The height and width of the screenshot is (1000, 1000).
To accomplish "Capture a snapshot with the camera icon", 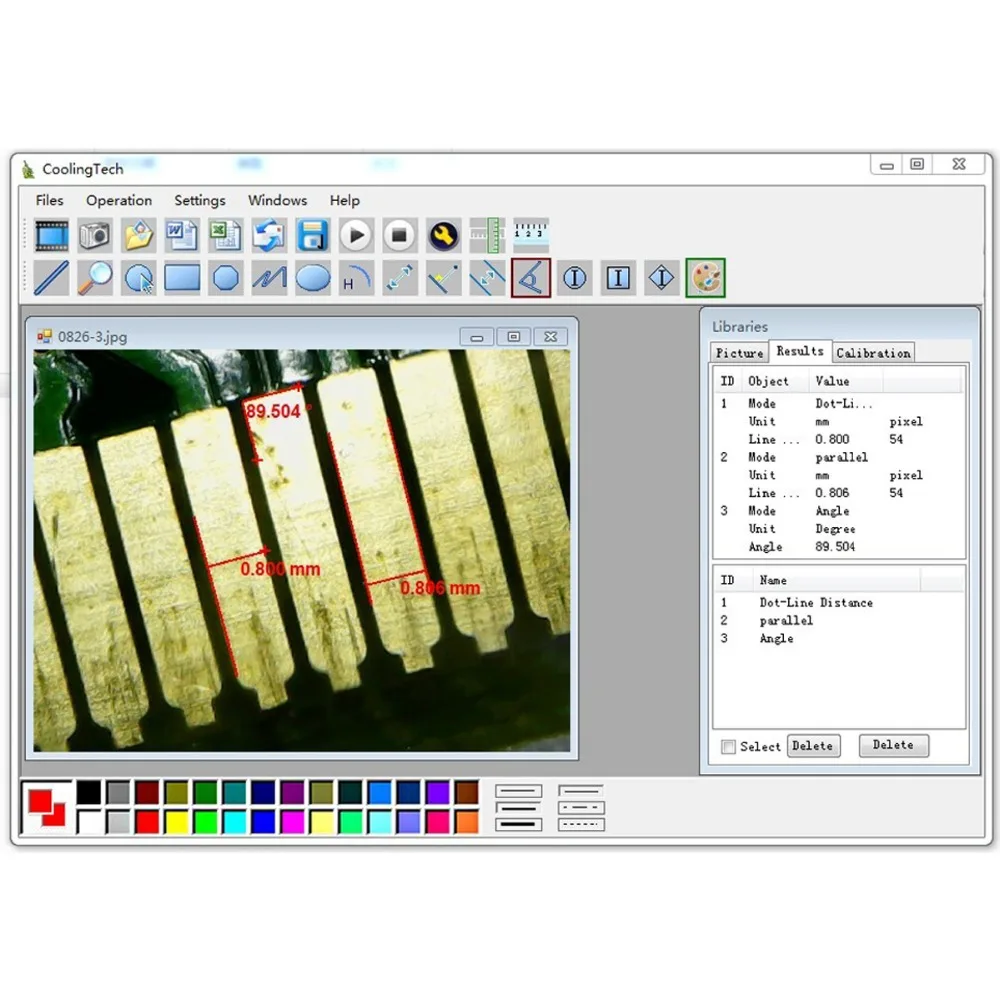I will coord(95,235).
